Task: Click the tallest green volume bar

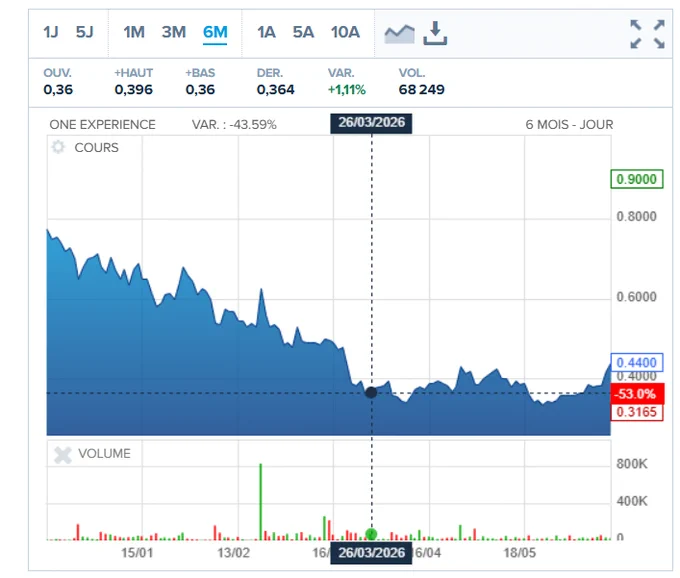Action: [261, 502]
